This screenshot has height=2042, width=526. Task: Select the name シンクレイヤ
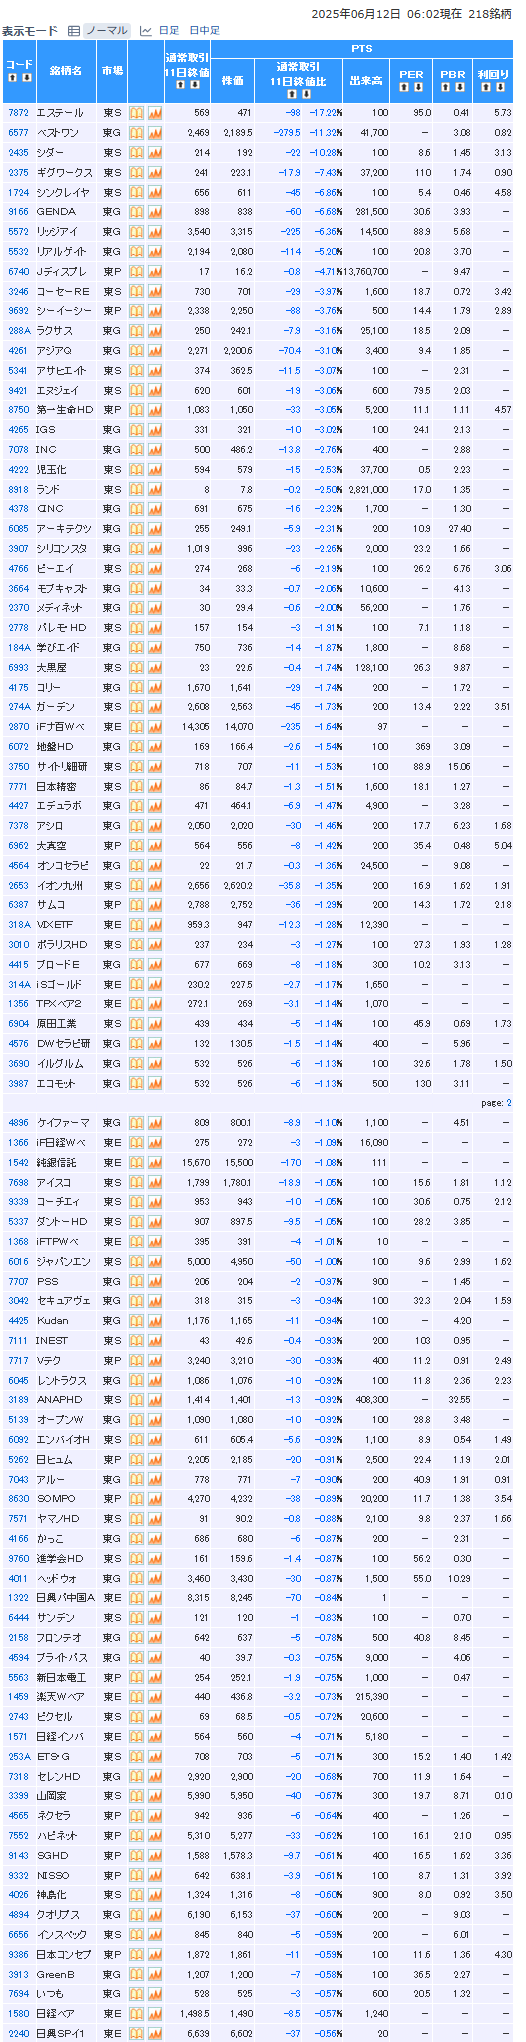pyautogui.click(x=63, y=193)
